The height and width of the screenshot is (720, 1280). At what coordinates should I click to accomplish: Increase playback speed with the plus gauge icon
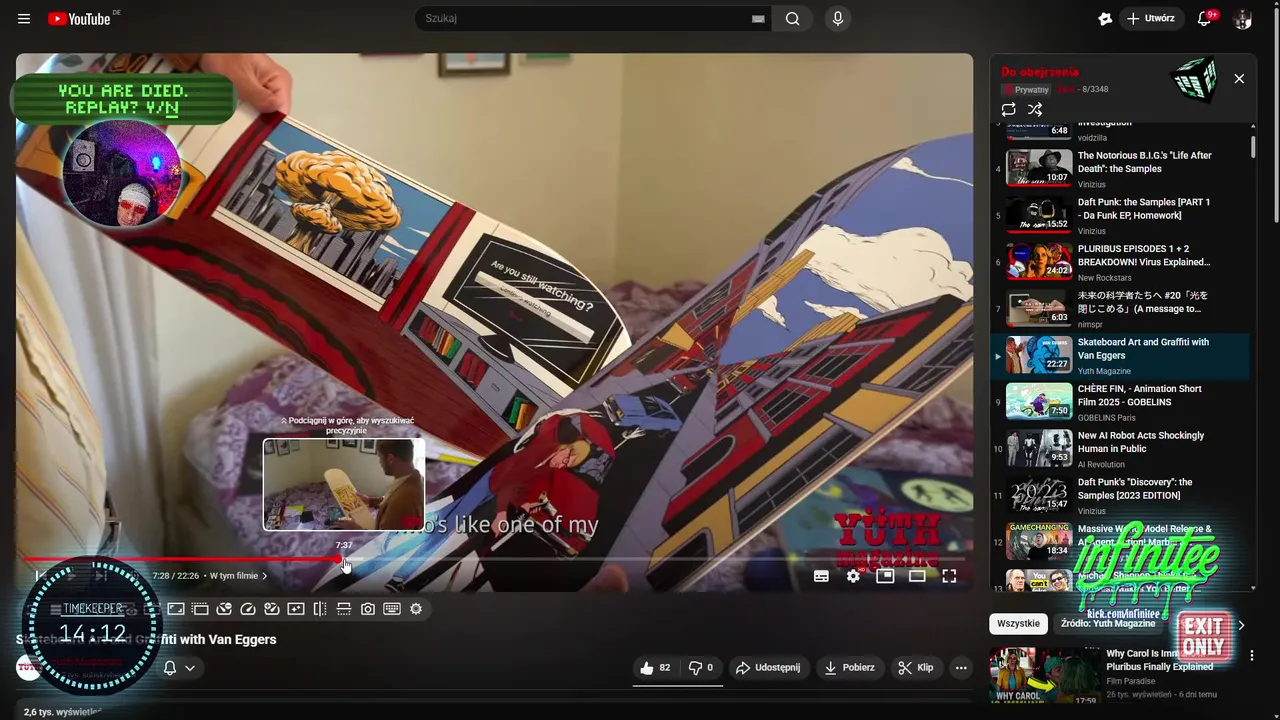click(272, 609)
